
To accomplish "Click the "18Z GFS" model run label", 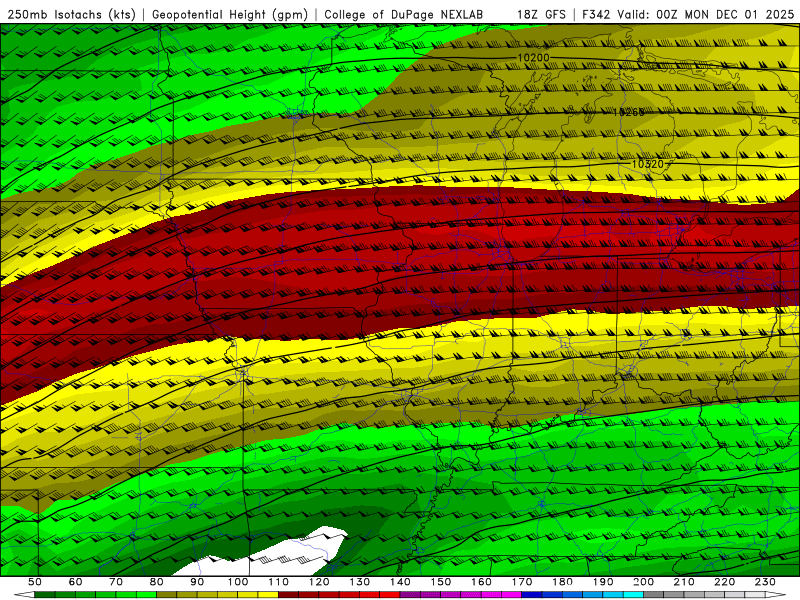I will click(x=541, y=14).
